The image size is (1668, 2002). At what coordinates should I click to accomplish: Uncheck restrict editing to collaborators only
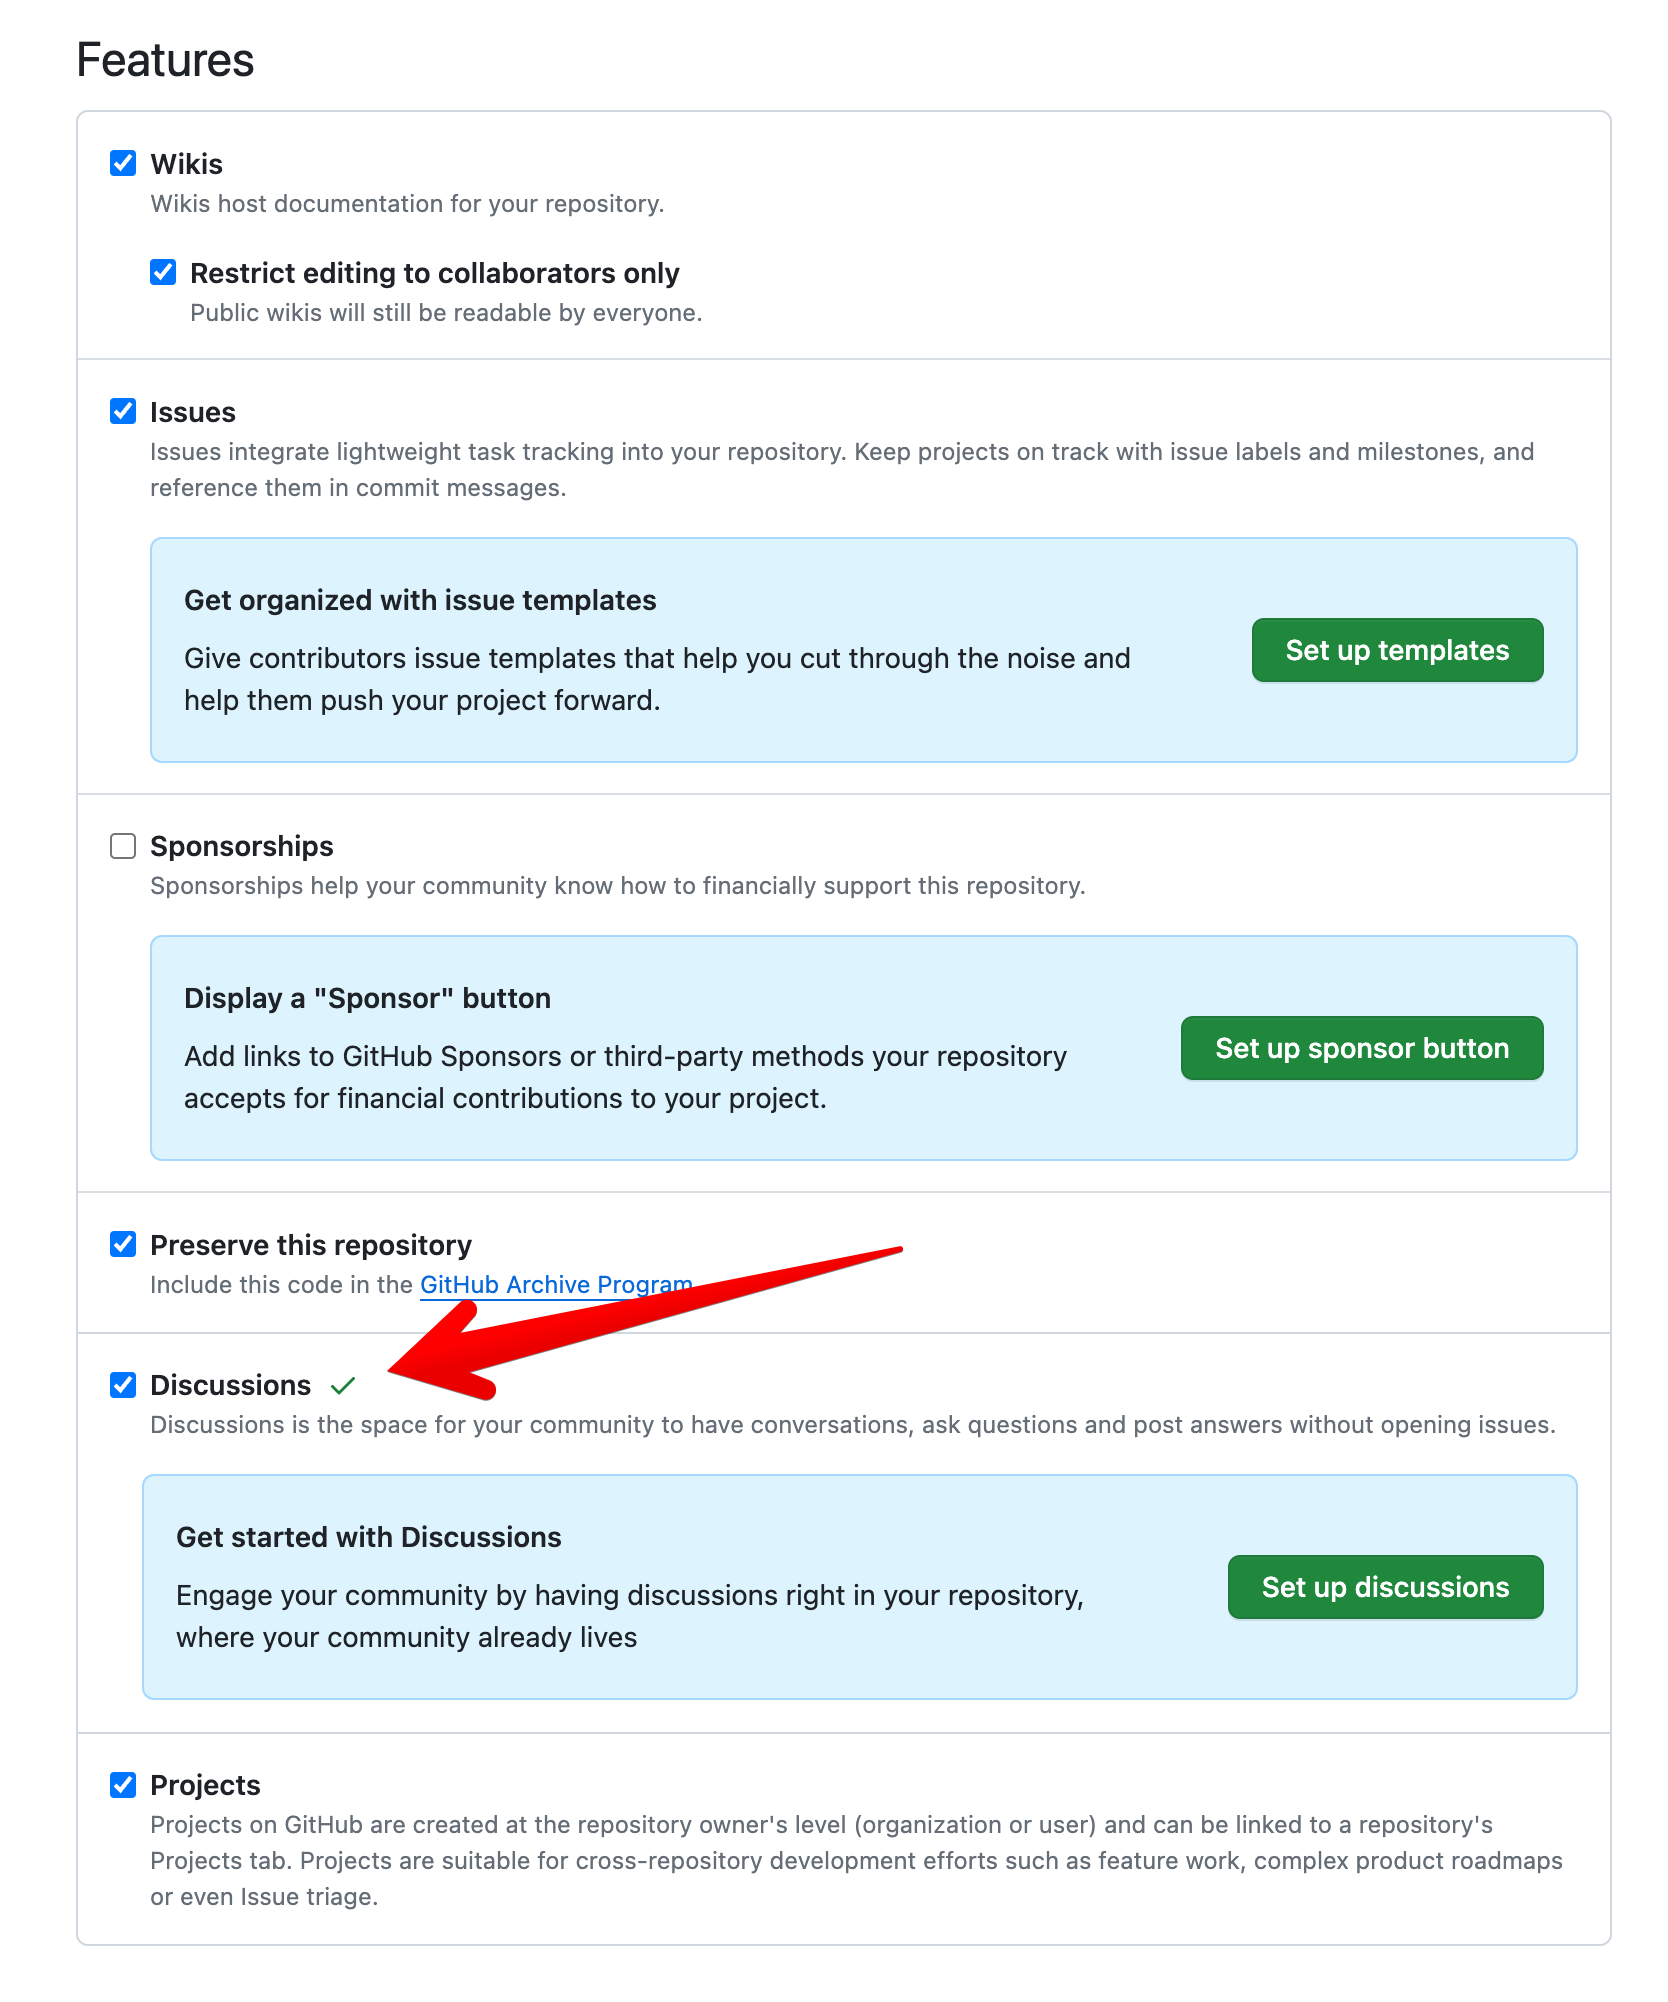[x=163, y=272]
